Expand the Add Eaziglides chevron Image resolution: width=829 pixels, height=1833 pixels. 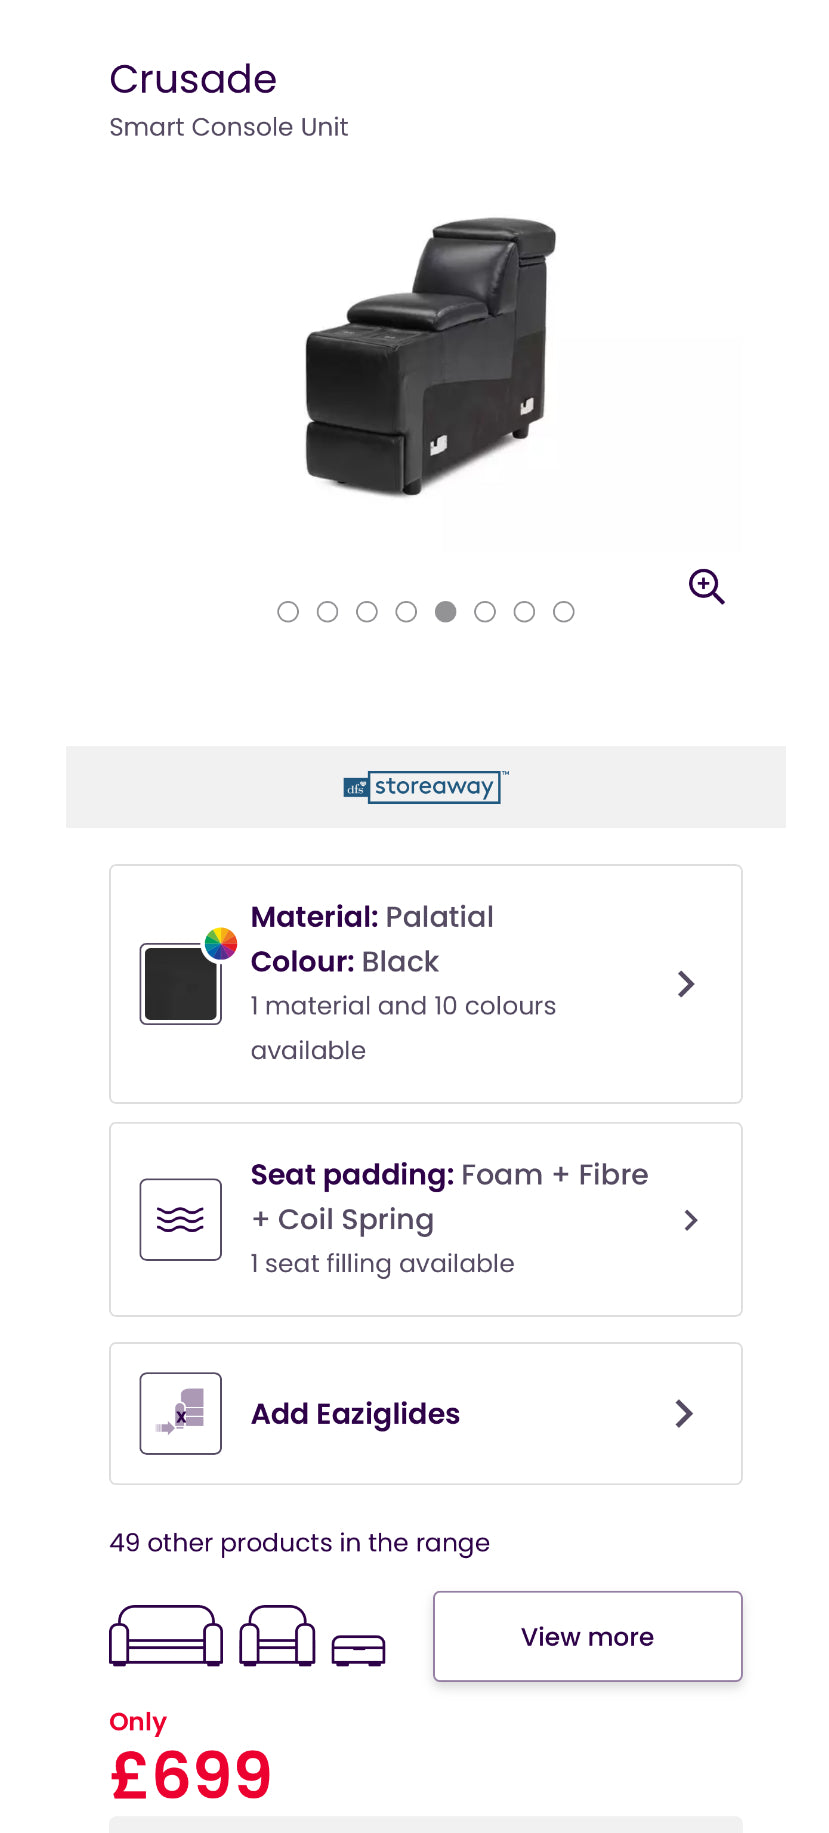pos(684,1413)
